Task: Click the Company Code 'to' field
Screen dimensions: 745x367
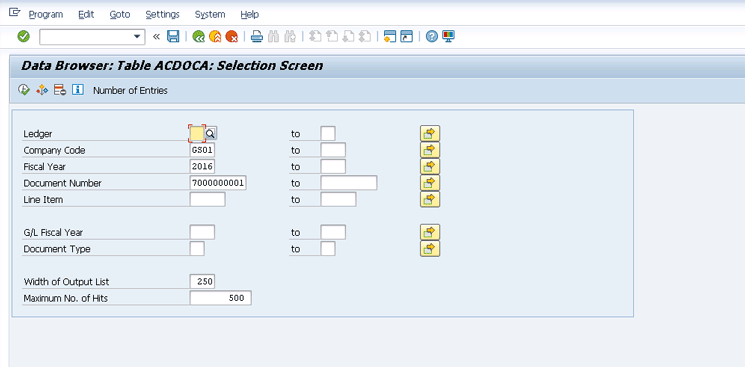Action: click(x=333, y=150)
